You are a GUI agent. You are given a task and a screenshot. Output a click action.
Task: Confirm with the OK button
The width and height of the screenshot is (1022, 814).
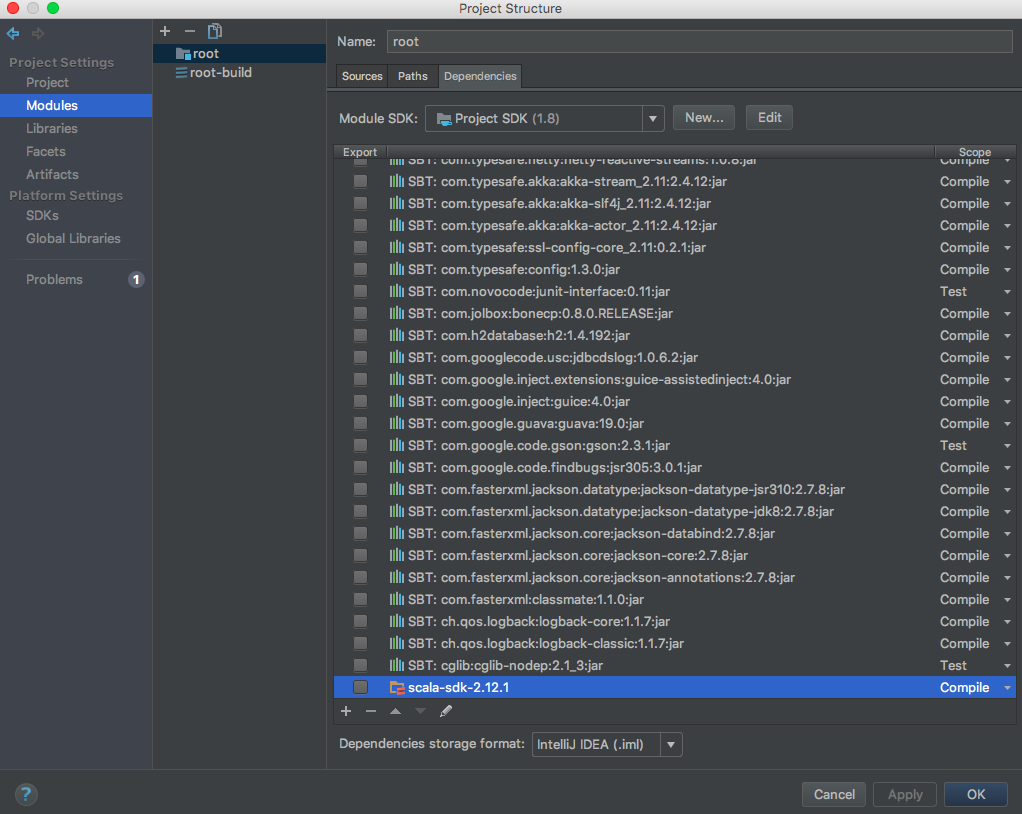click(976, 794)
